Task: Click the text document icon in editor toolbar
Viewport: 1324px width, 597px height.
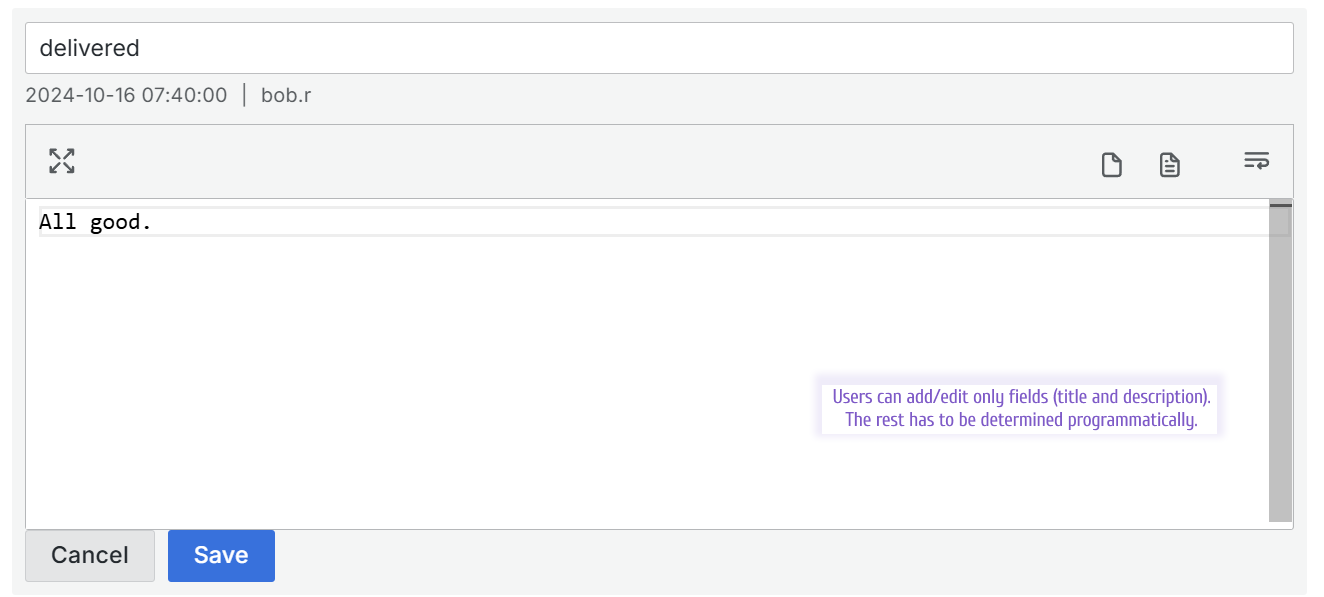Action: click(1169, 164)
